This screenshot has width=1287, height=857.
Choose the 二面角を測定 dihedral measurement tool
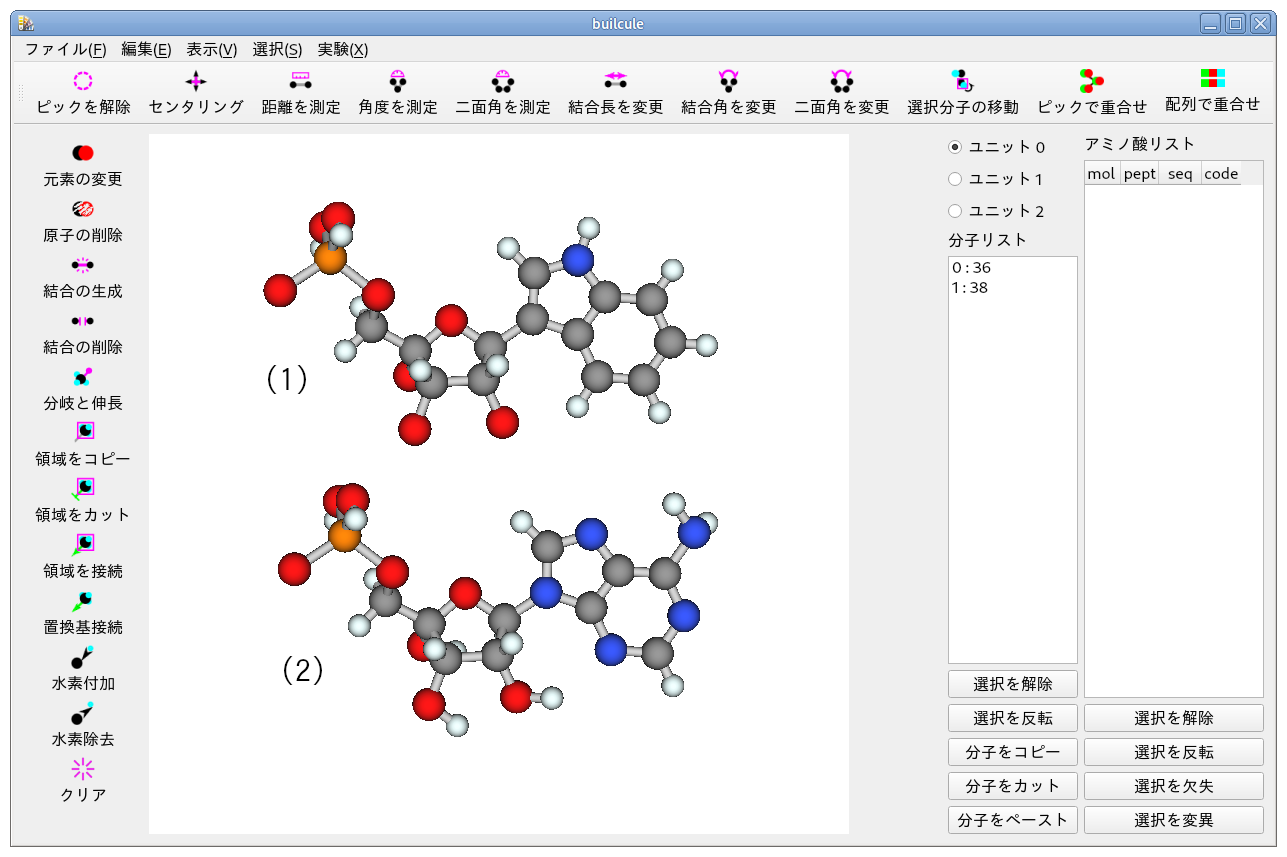[x=502, y=81]
